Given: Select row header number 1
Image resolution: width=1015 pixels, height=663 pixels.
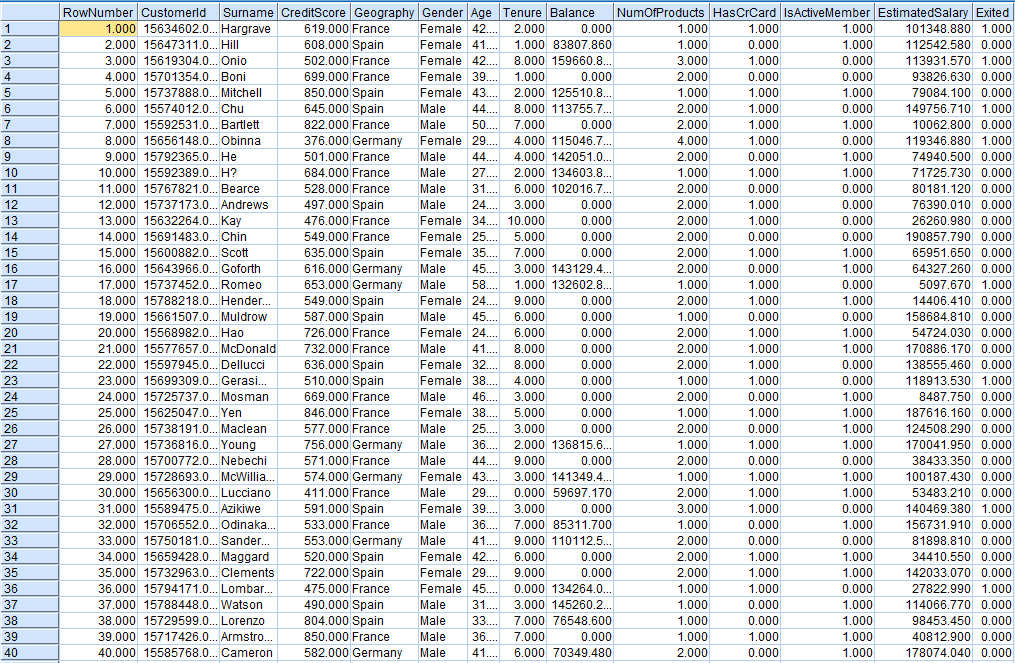Looking at the screenshot, I should (29, 29).
